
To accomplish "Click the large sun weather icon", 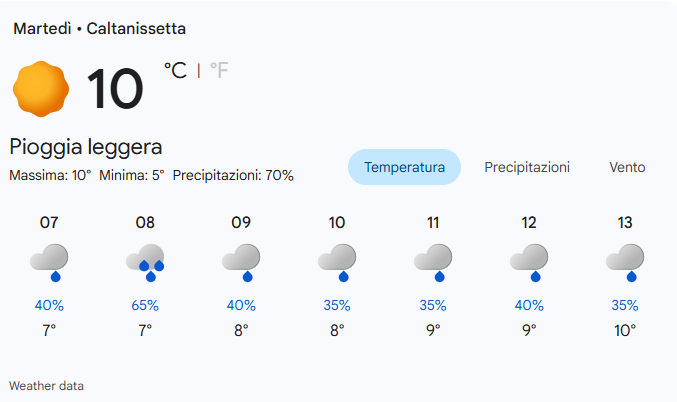I will tap(41, 88).
